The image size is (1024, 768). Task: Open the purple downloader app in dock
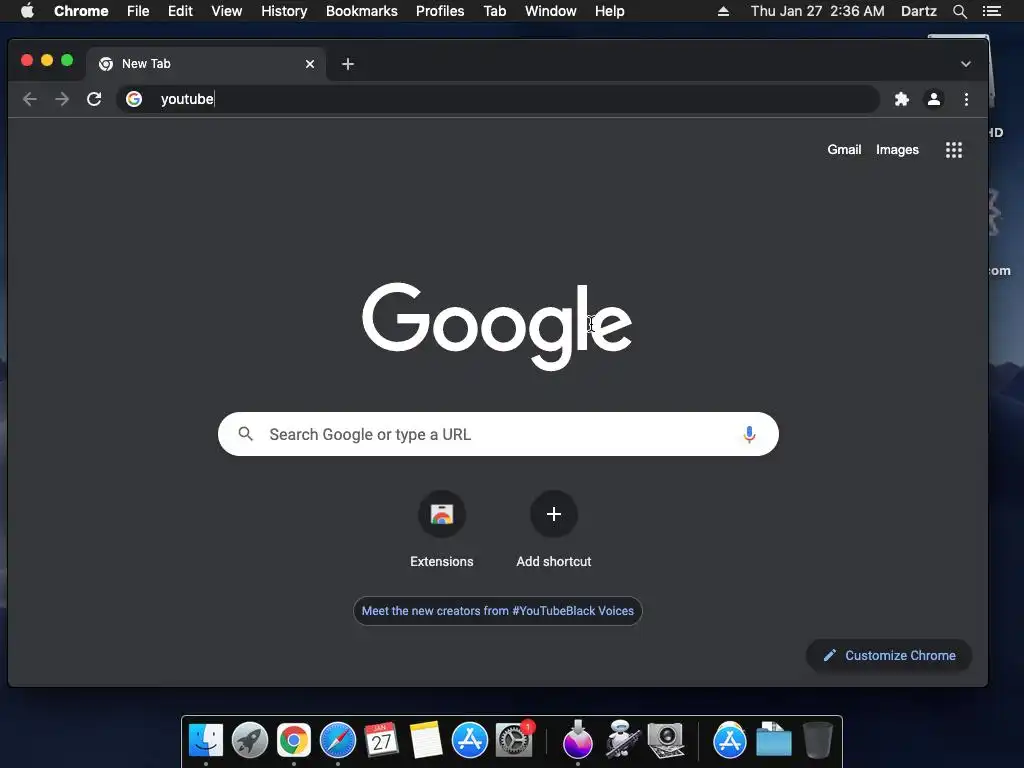click(578, 741)
